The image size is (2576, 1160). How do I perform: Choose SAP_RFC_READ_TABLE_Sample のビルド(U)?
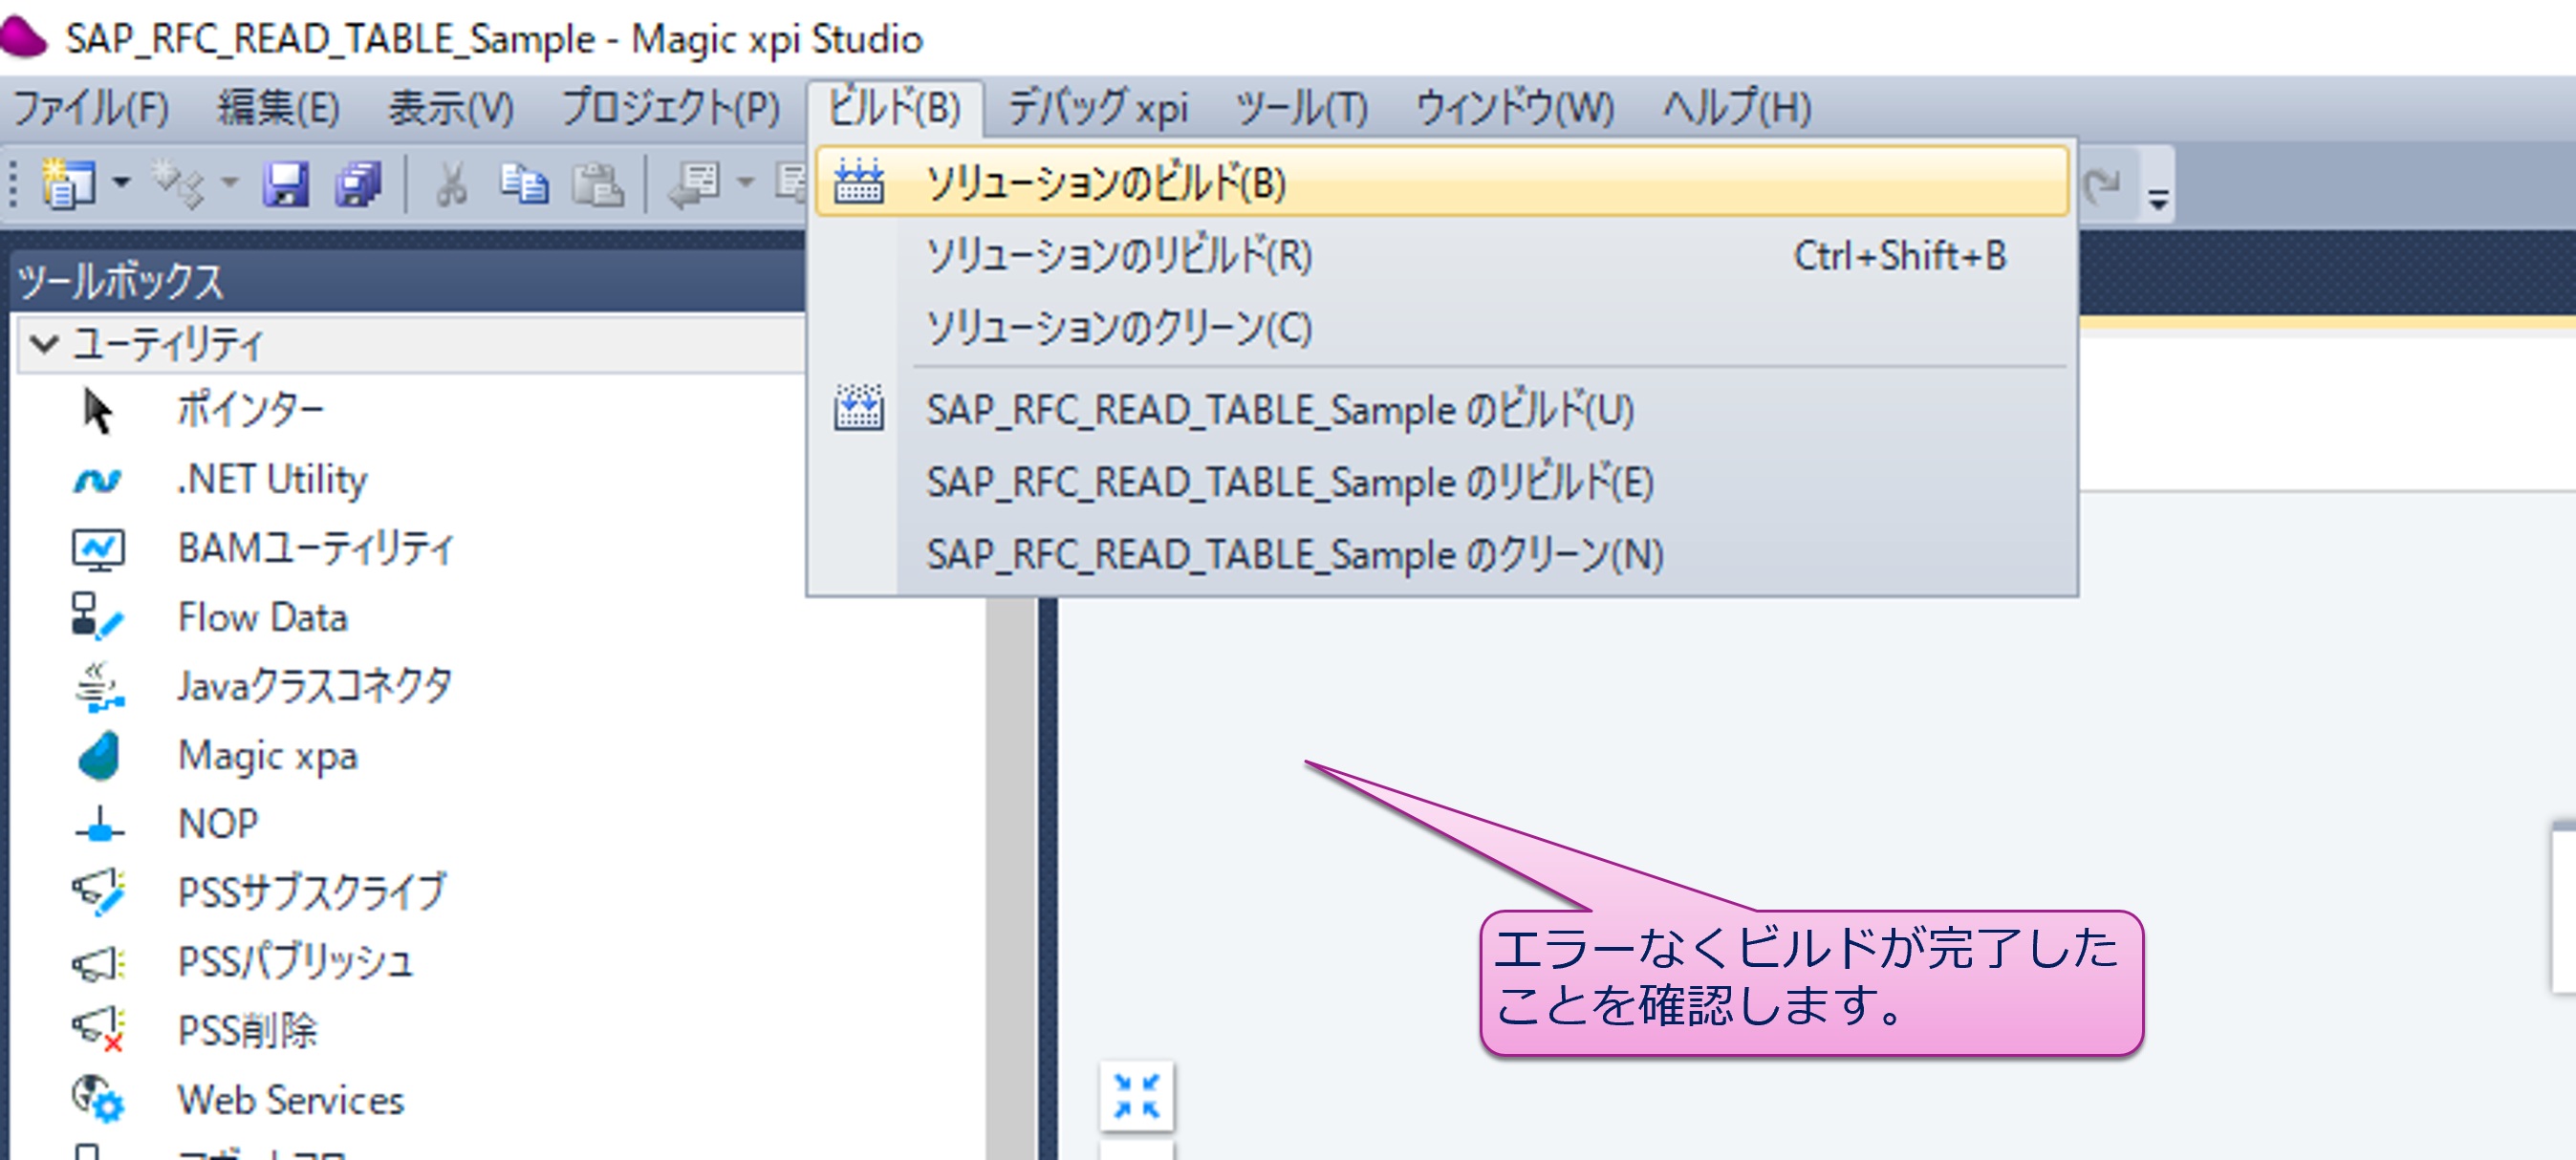tap(1442, 410)
